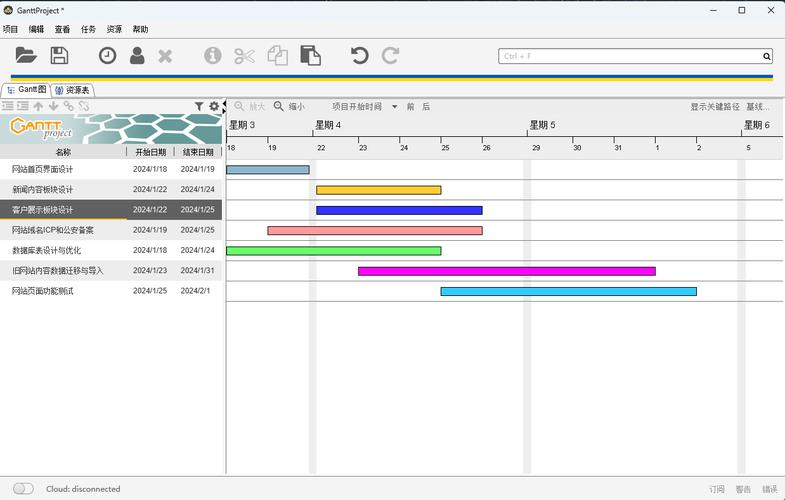The height and width of the screenshot is (500, 785).
Task: Click the 缩小 zoom out magnifier
Action: click(x=290, y=106)
